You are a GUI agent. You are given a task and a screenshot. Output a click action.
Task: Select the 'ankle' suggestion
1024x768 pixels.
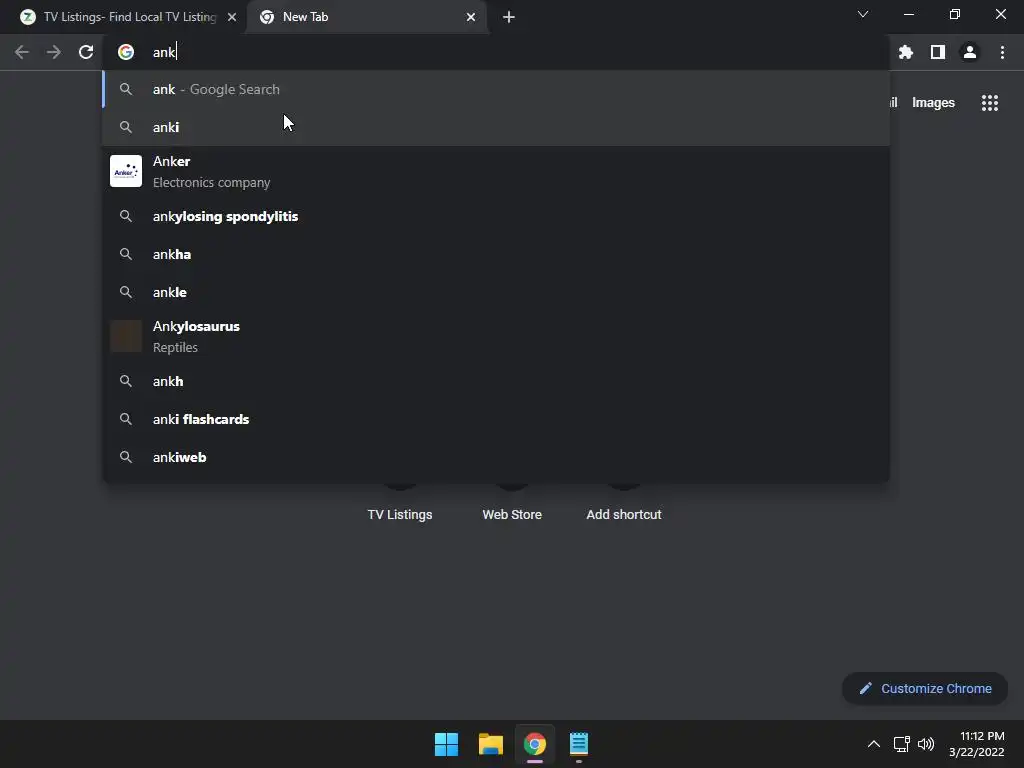click(496, 292)
